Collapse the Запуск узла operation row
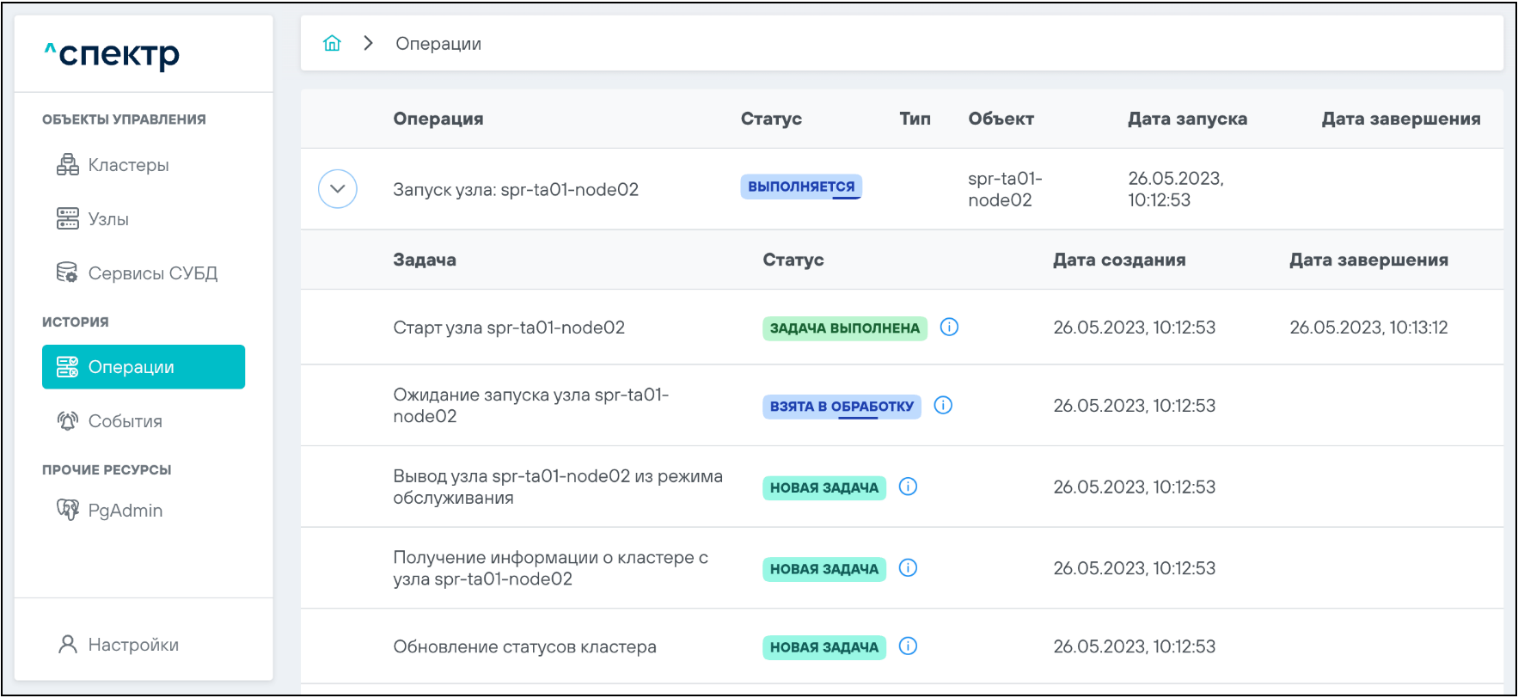The image size is (1518, 698). click(337, 188)
